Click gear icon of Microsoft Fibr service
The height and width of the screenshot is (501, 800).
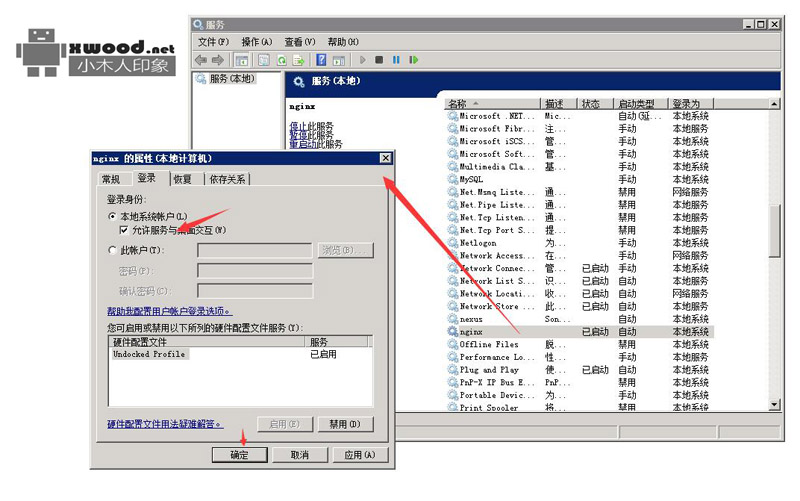pyautogui.click(x=453, y=129)
